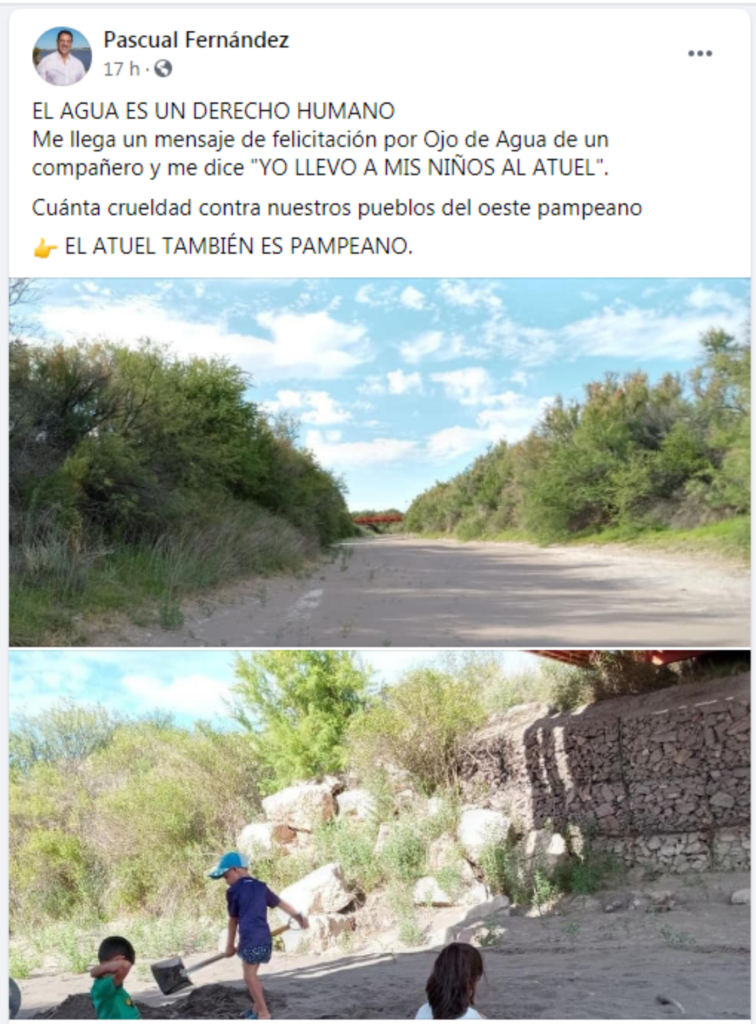This screenshot has height=1024, width=756.
Task: Open the photo of children digging
Action: pyautogui.click(x=379, y=835)
